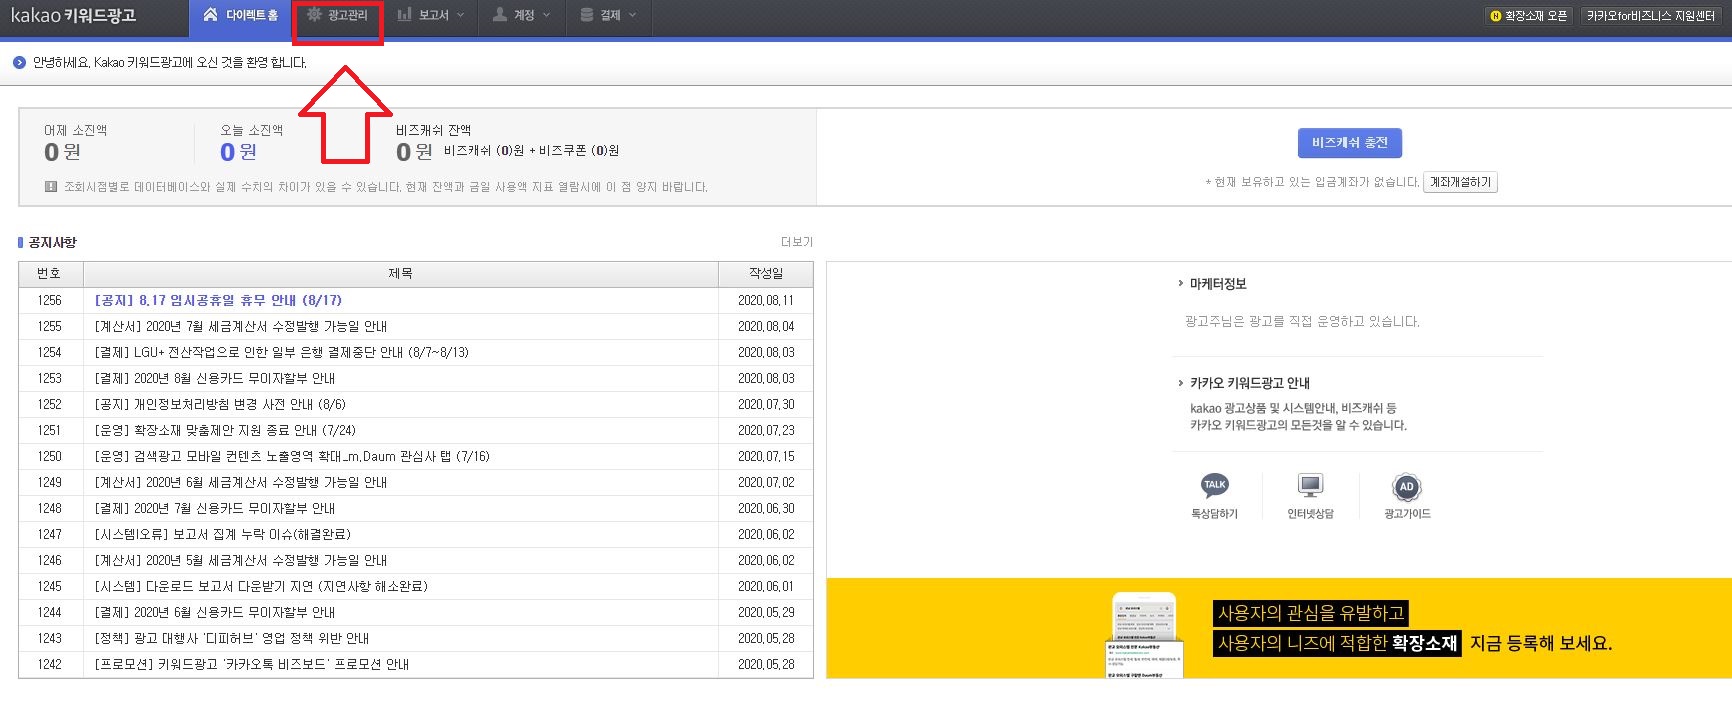Click the 작성일 column header
This screenshot has height=720, width=1732.
click(x=766, y=274)
